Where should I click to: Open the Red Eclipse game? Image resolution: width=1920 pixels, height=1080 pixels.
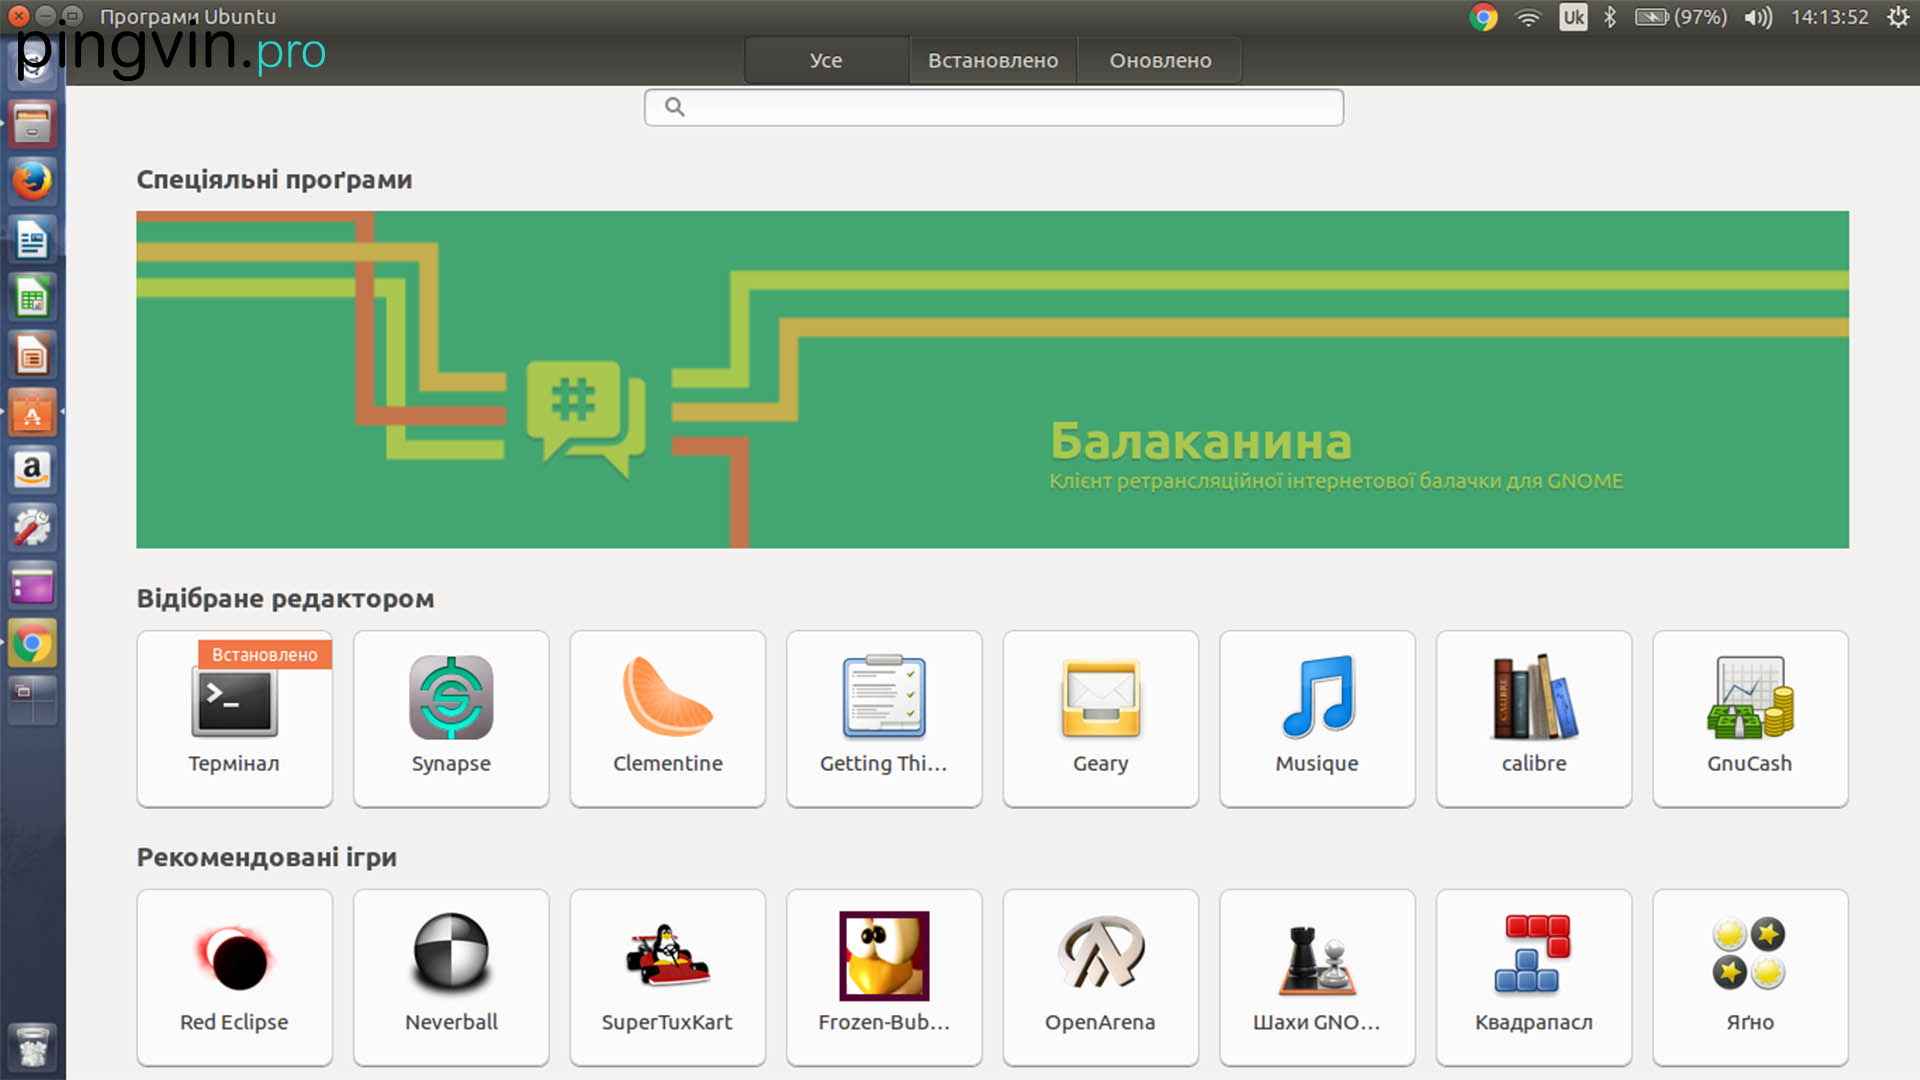234,977
